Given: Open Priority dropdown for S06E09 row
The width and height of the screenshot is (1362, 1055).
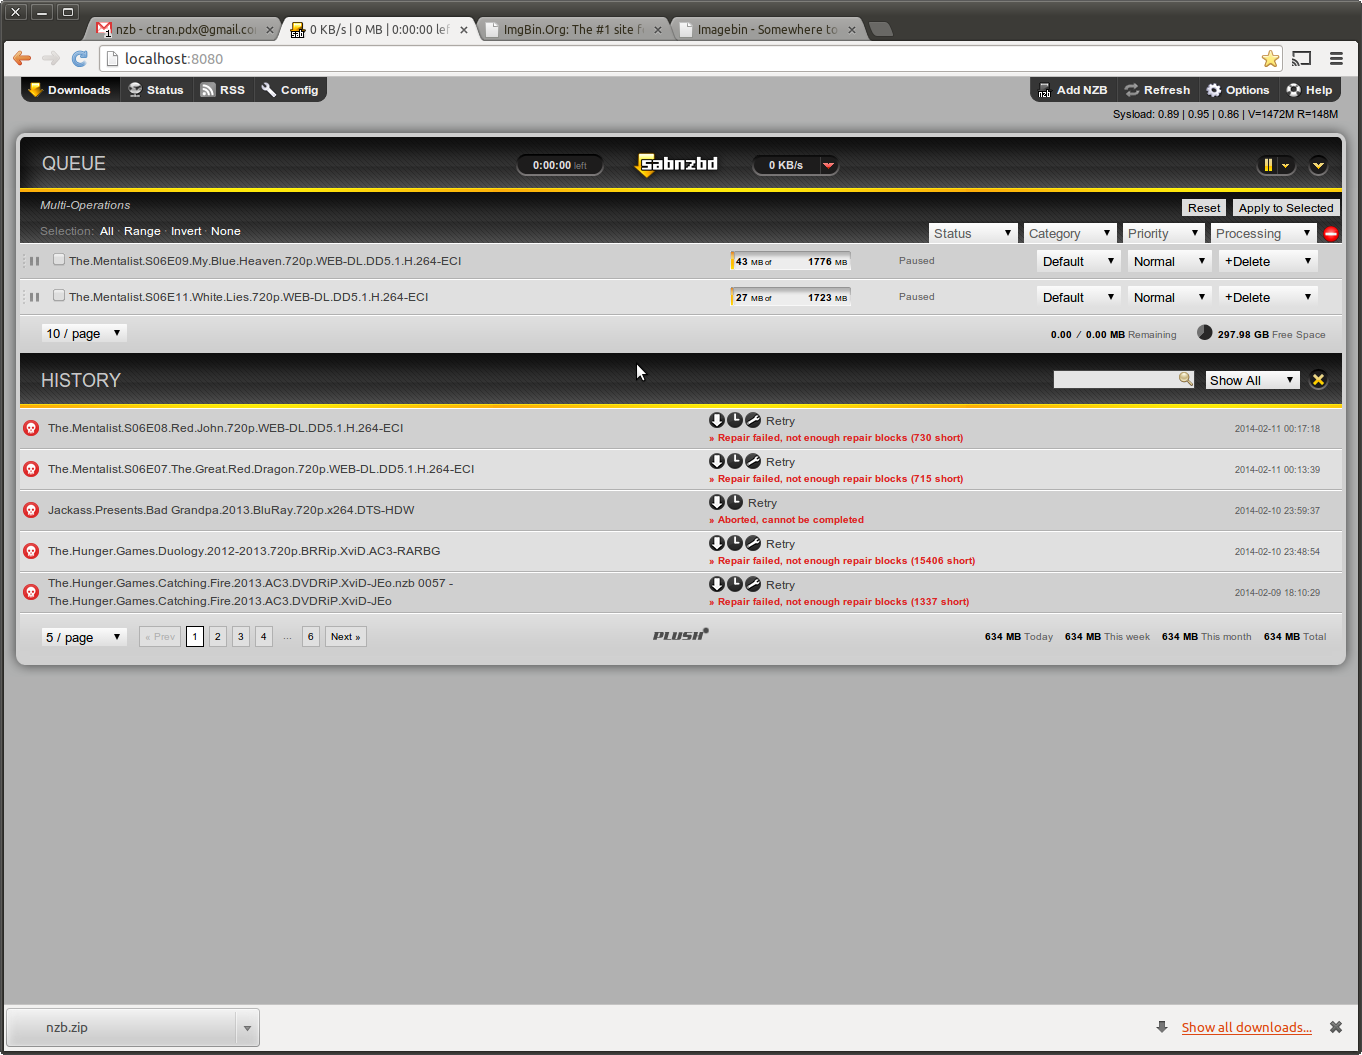Looking at the screenshot, I should (1169, 261).
